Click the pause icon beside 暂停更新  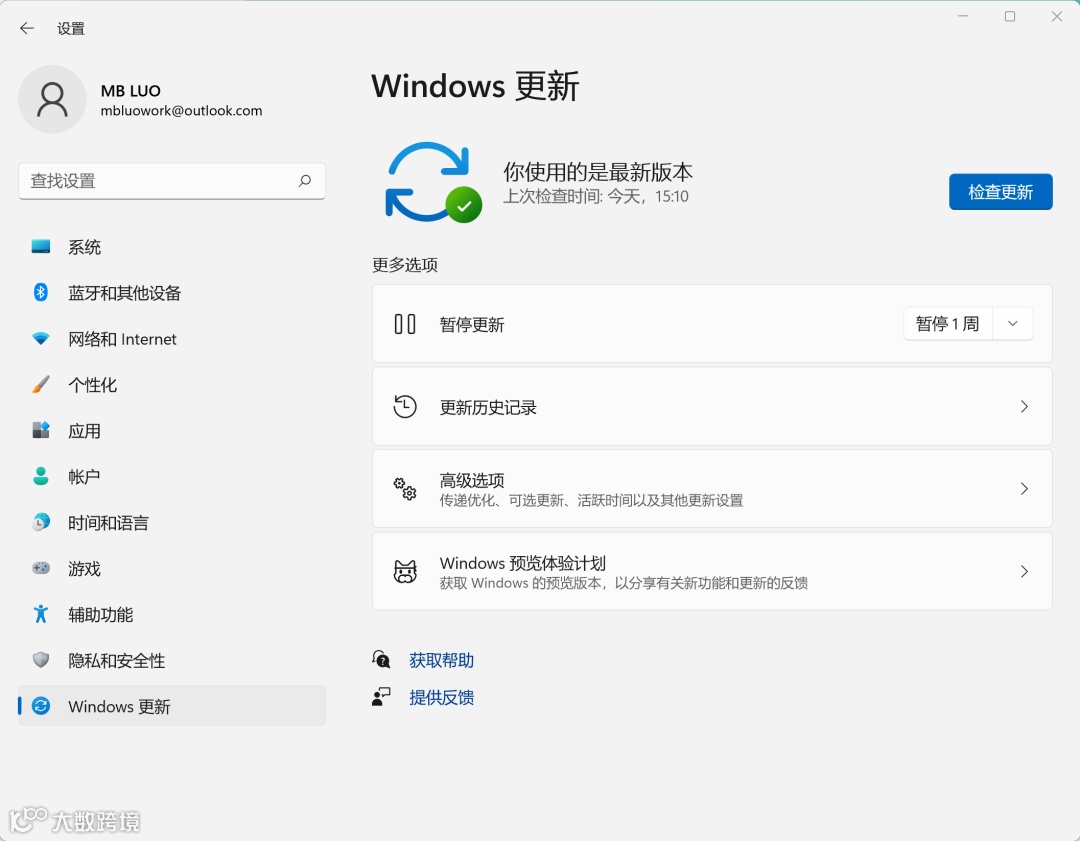click(405, 324)
